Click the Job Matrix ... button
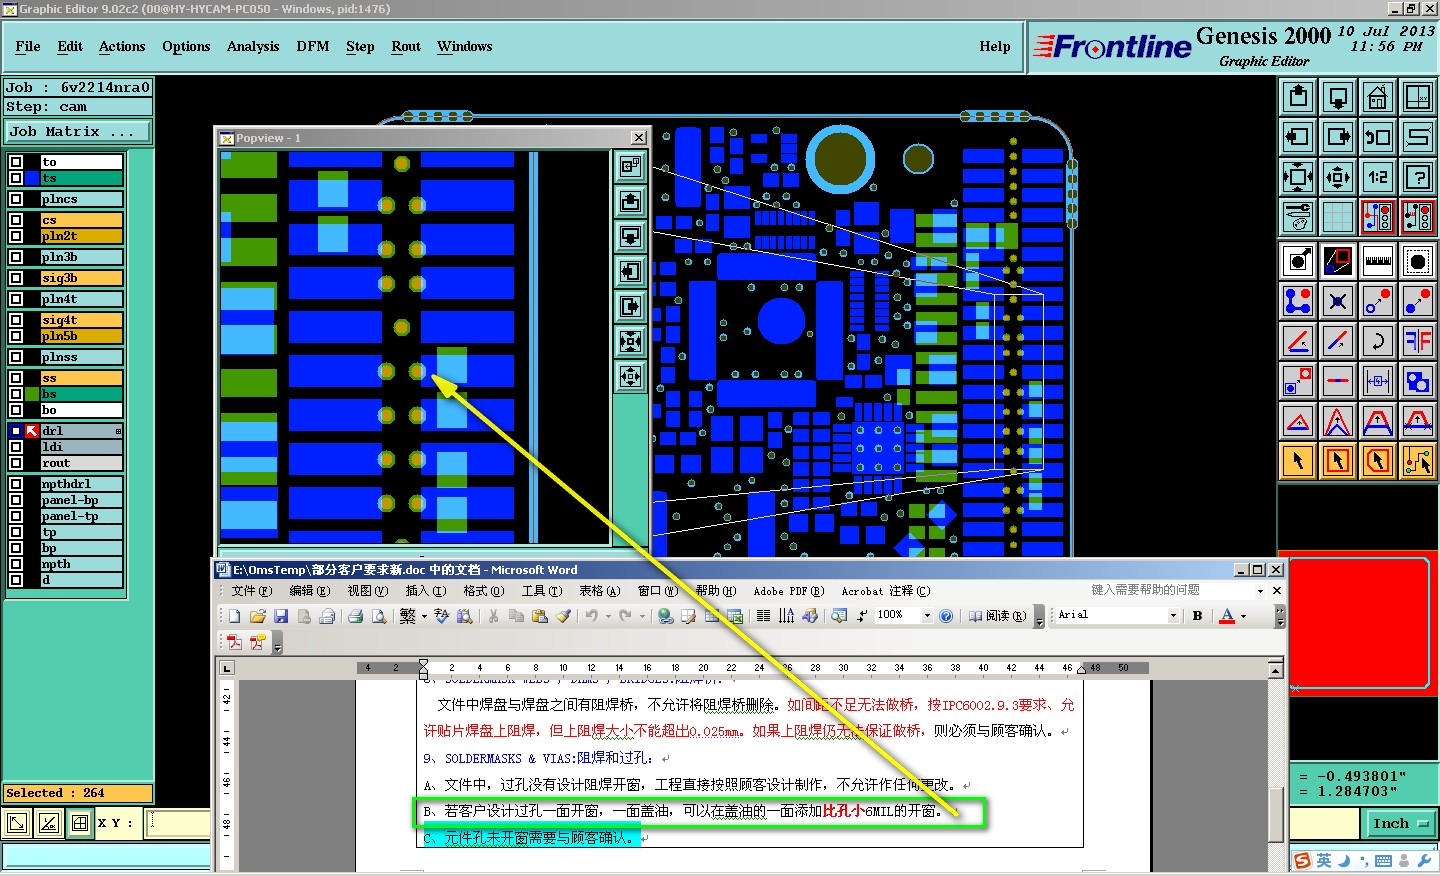Viewport: 1440px width, 876px height. [x=78, y=131]
